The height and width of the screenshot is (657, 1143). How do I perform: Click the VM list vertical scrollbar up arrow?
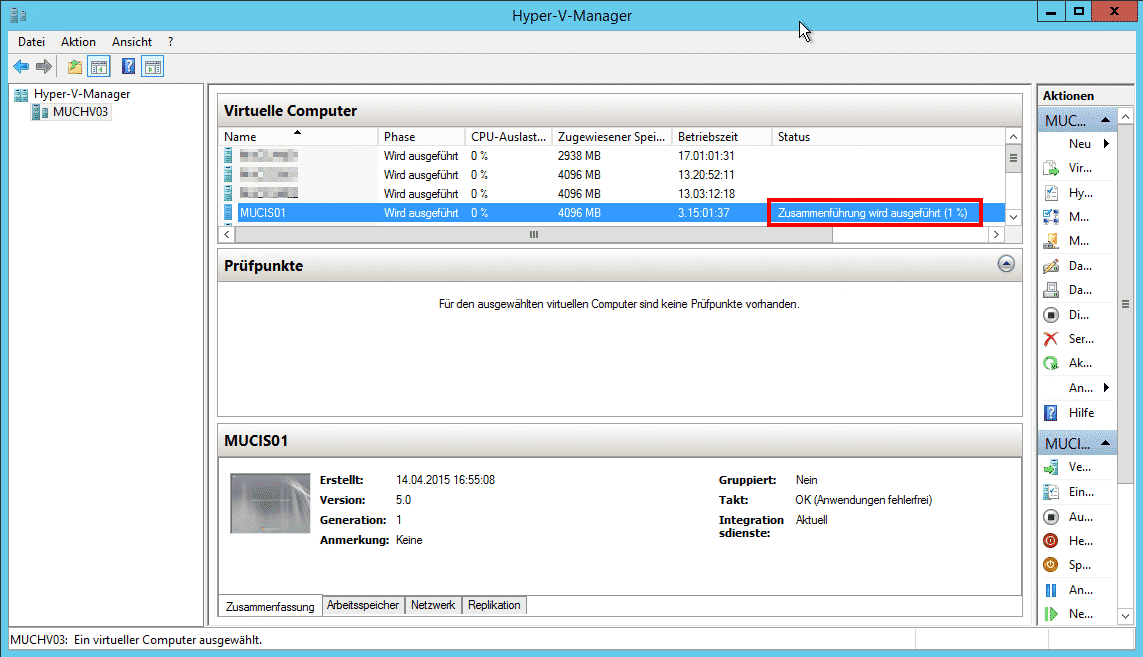(x=1013, y=137)
